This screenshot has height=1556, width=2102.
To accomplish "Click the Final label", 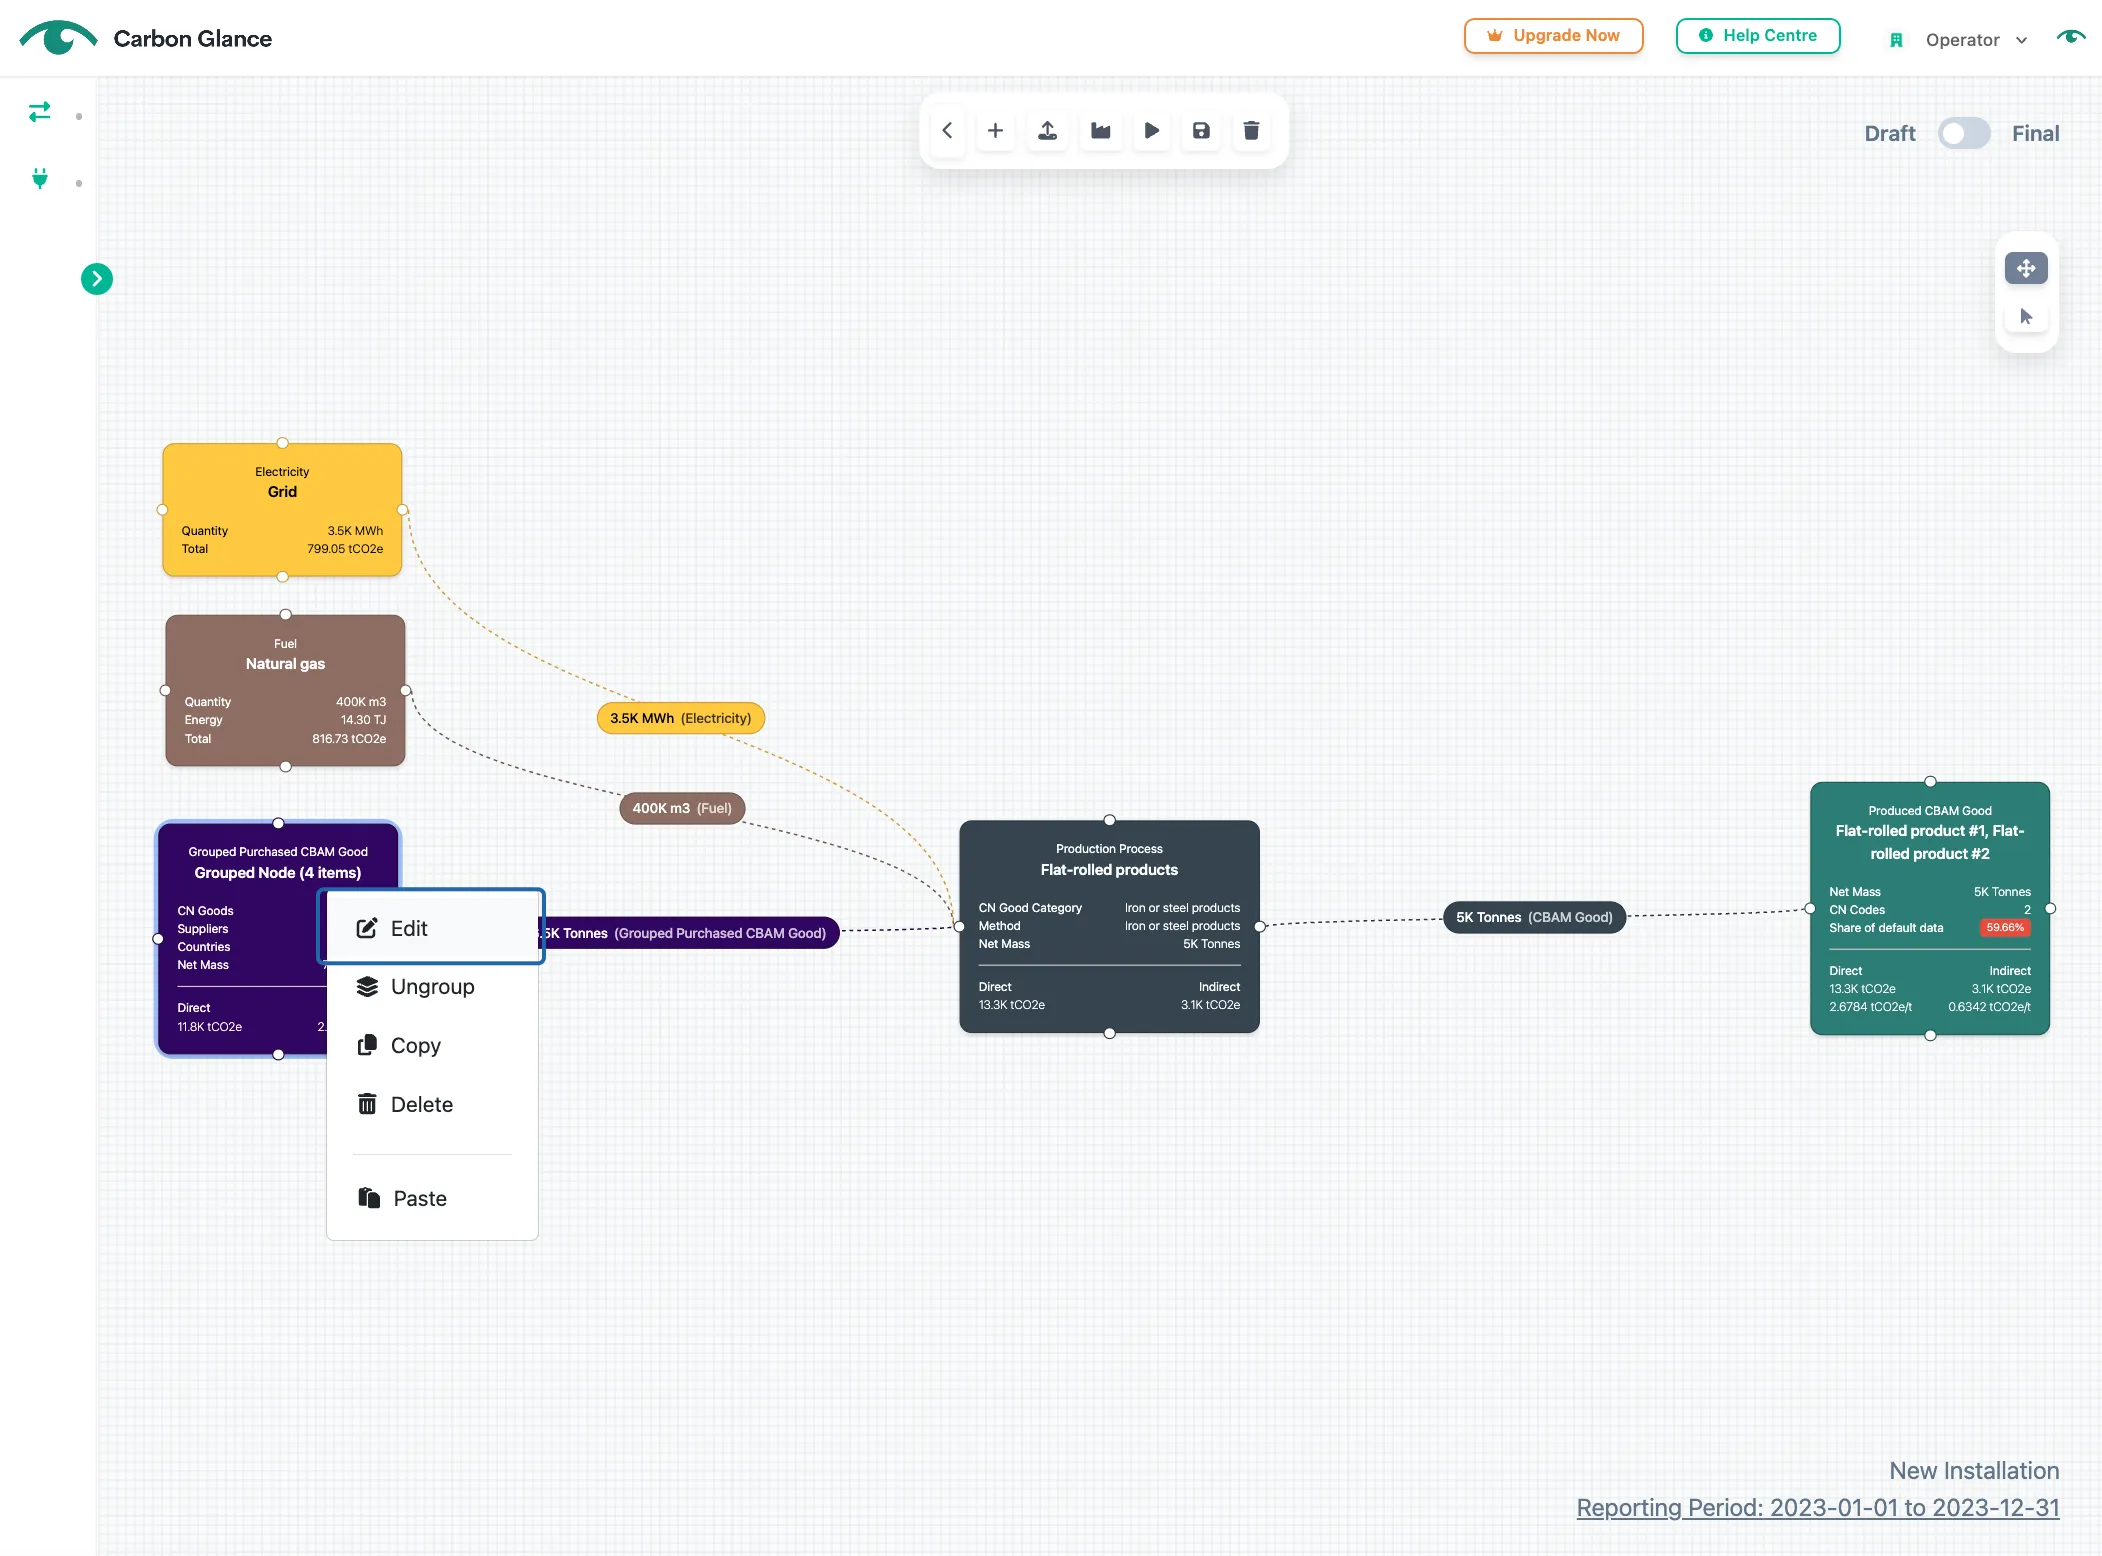I will tap(2035, 134).
